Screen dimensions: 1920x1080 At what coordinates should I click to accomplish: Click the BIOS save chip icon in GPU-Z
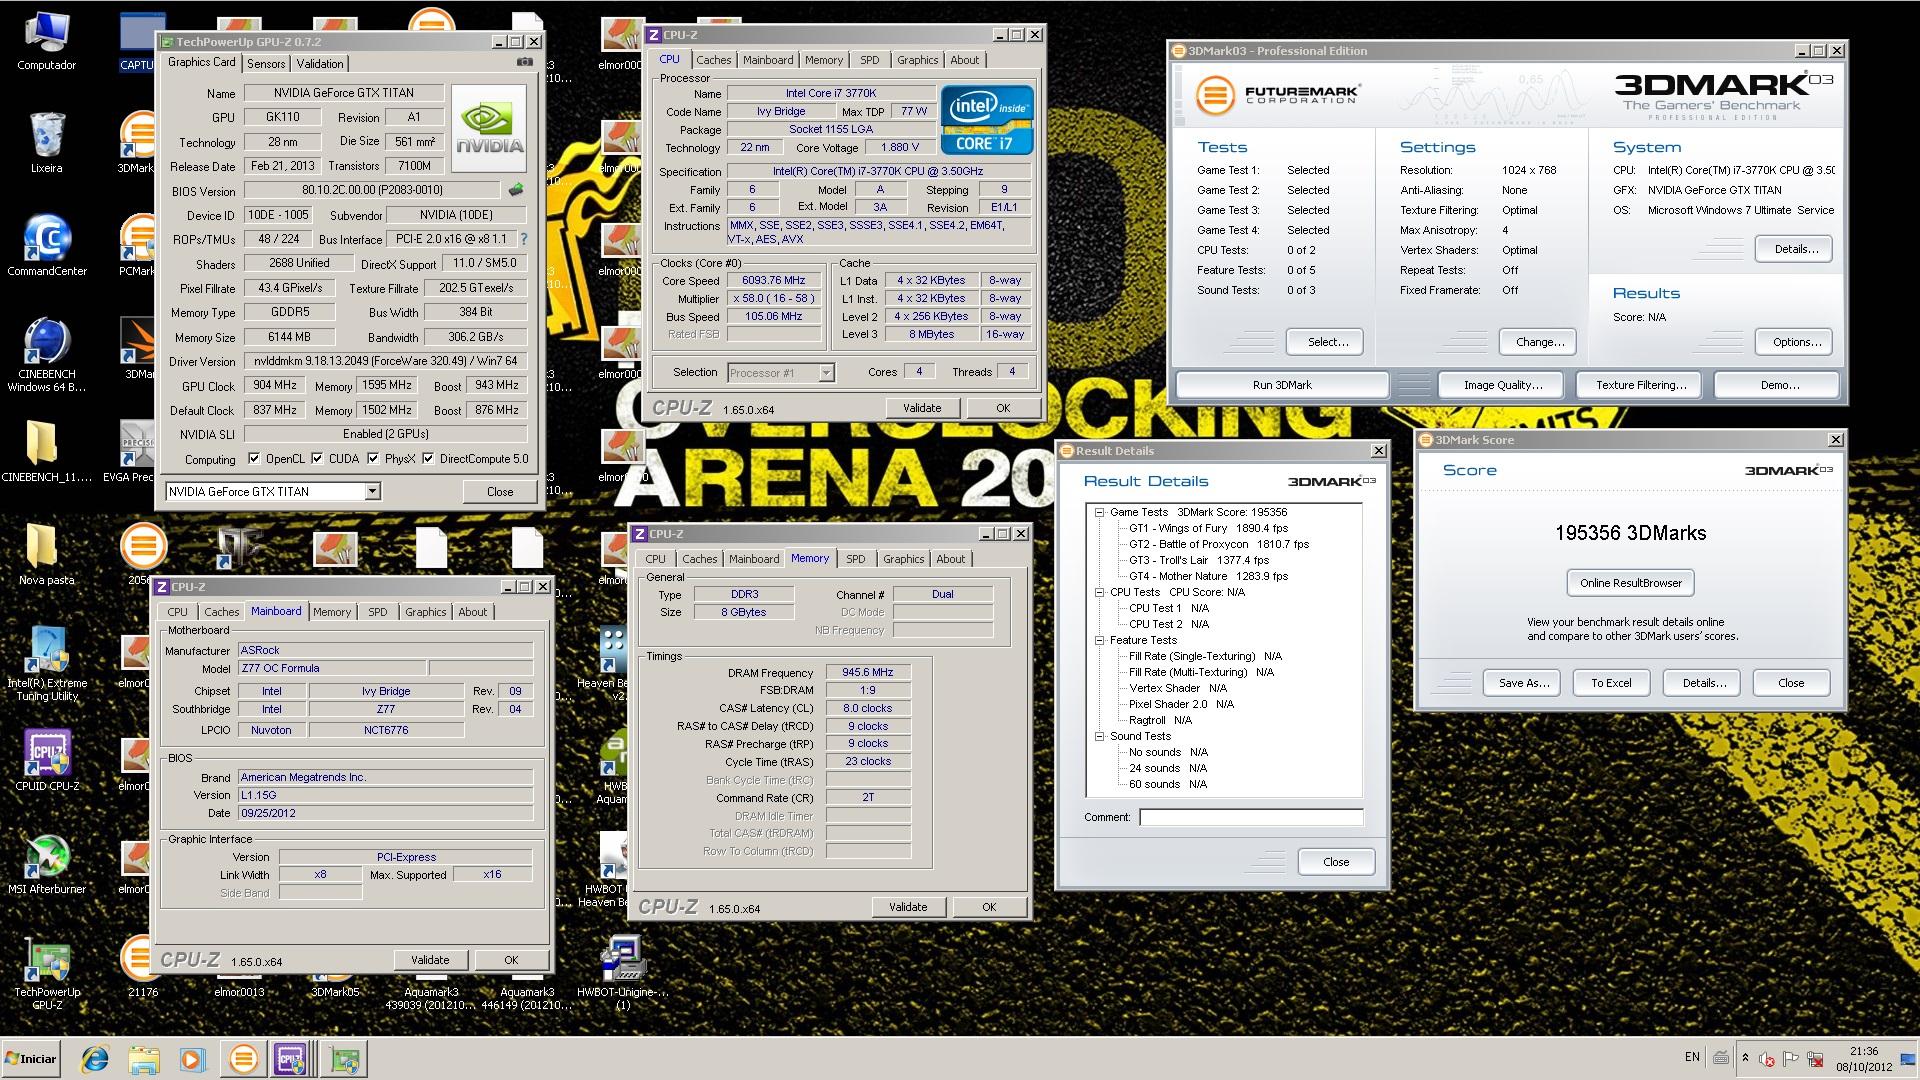516,190
